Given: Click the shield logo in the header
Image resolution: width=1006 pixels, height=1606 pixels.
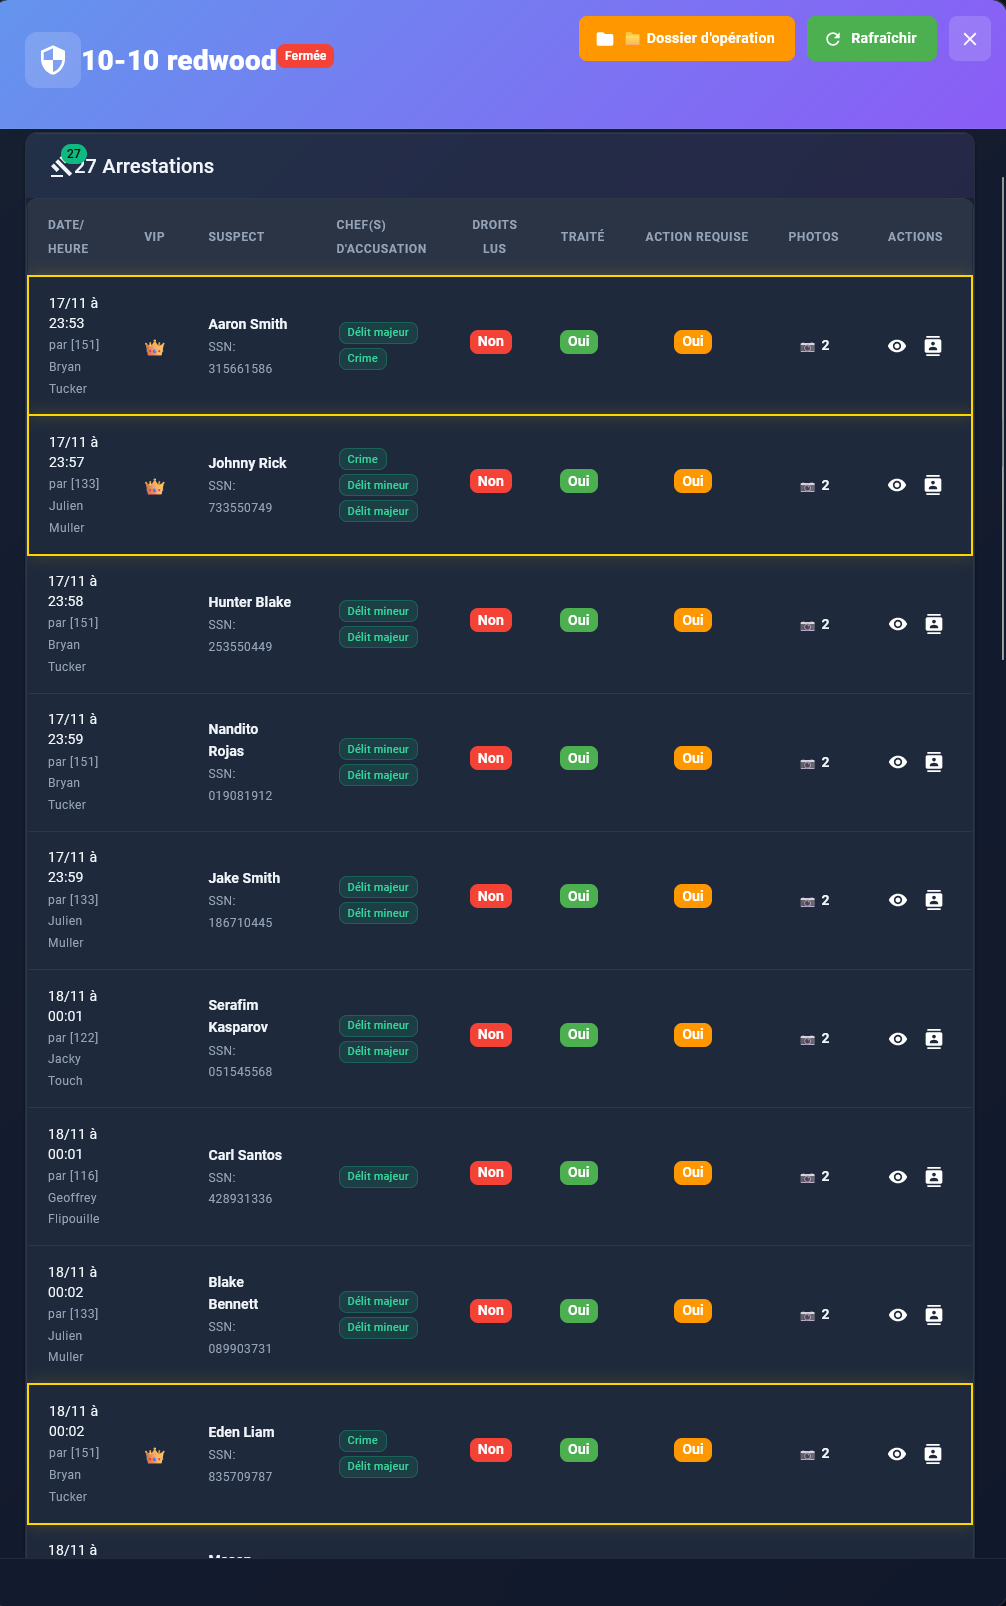Looking at the screenshot, I should pos(53,60).
